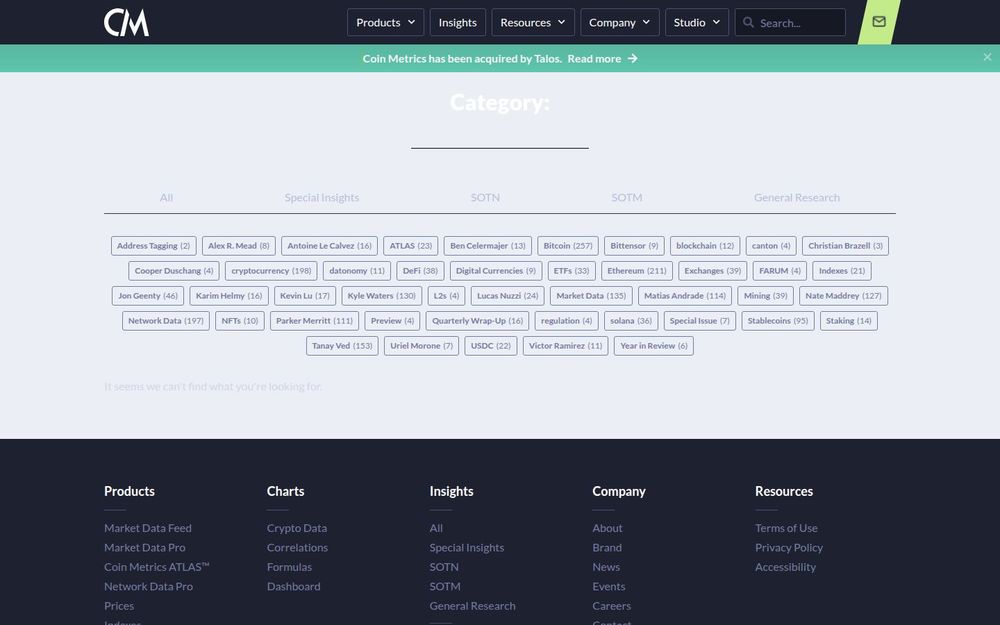Open Coin Metrics ATLAS footer link
The width and height of the screenshot is (1000, 625).
click(x=157, y=567)
